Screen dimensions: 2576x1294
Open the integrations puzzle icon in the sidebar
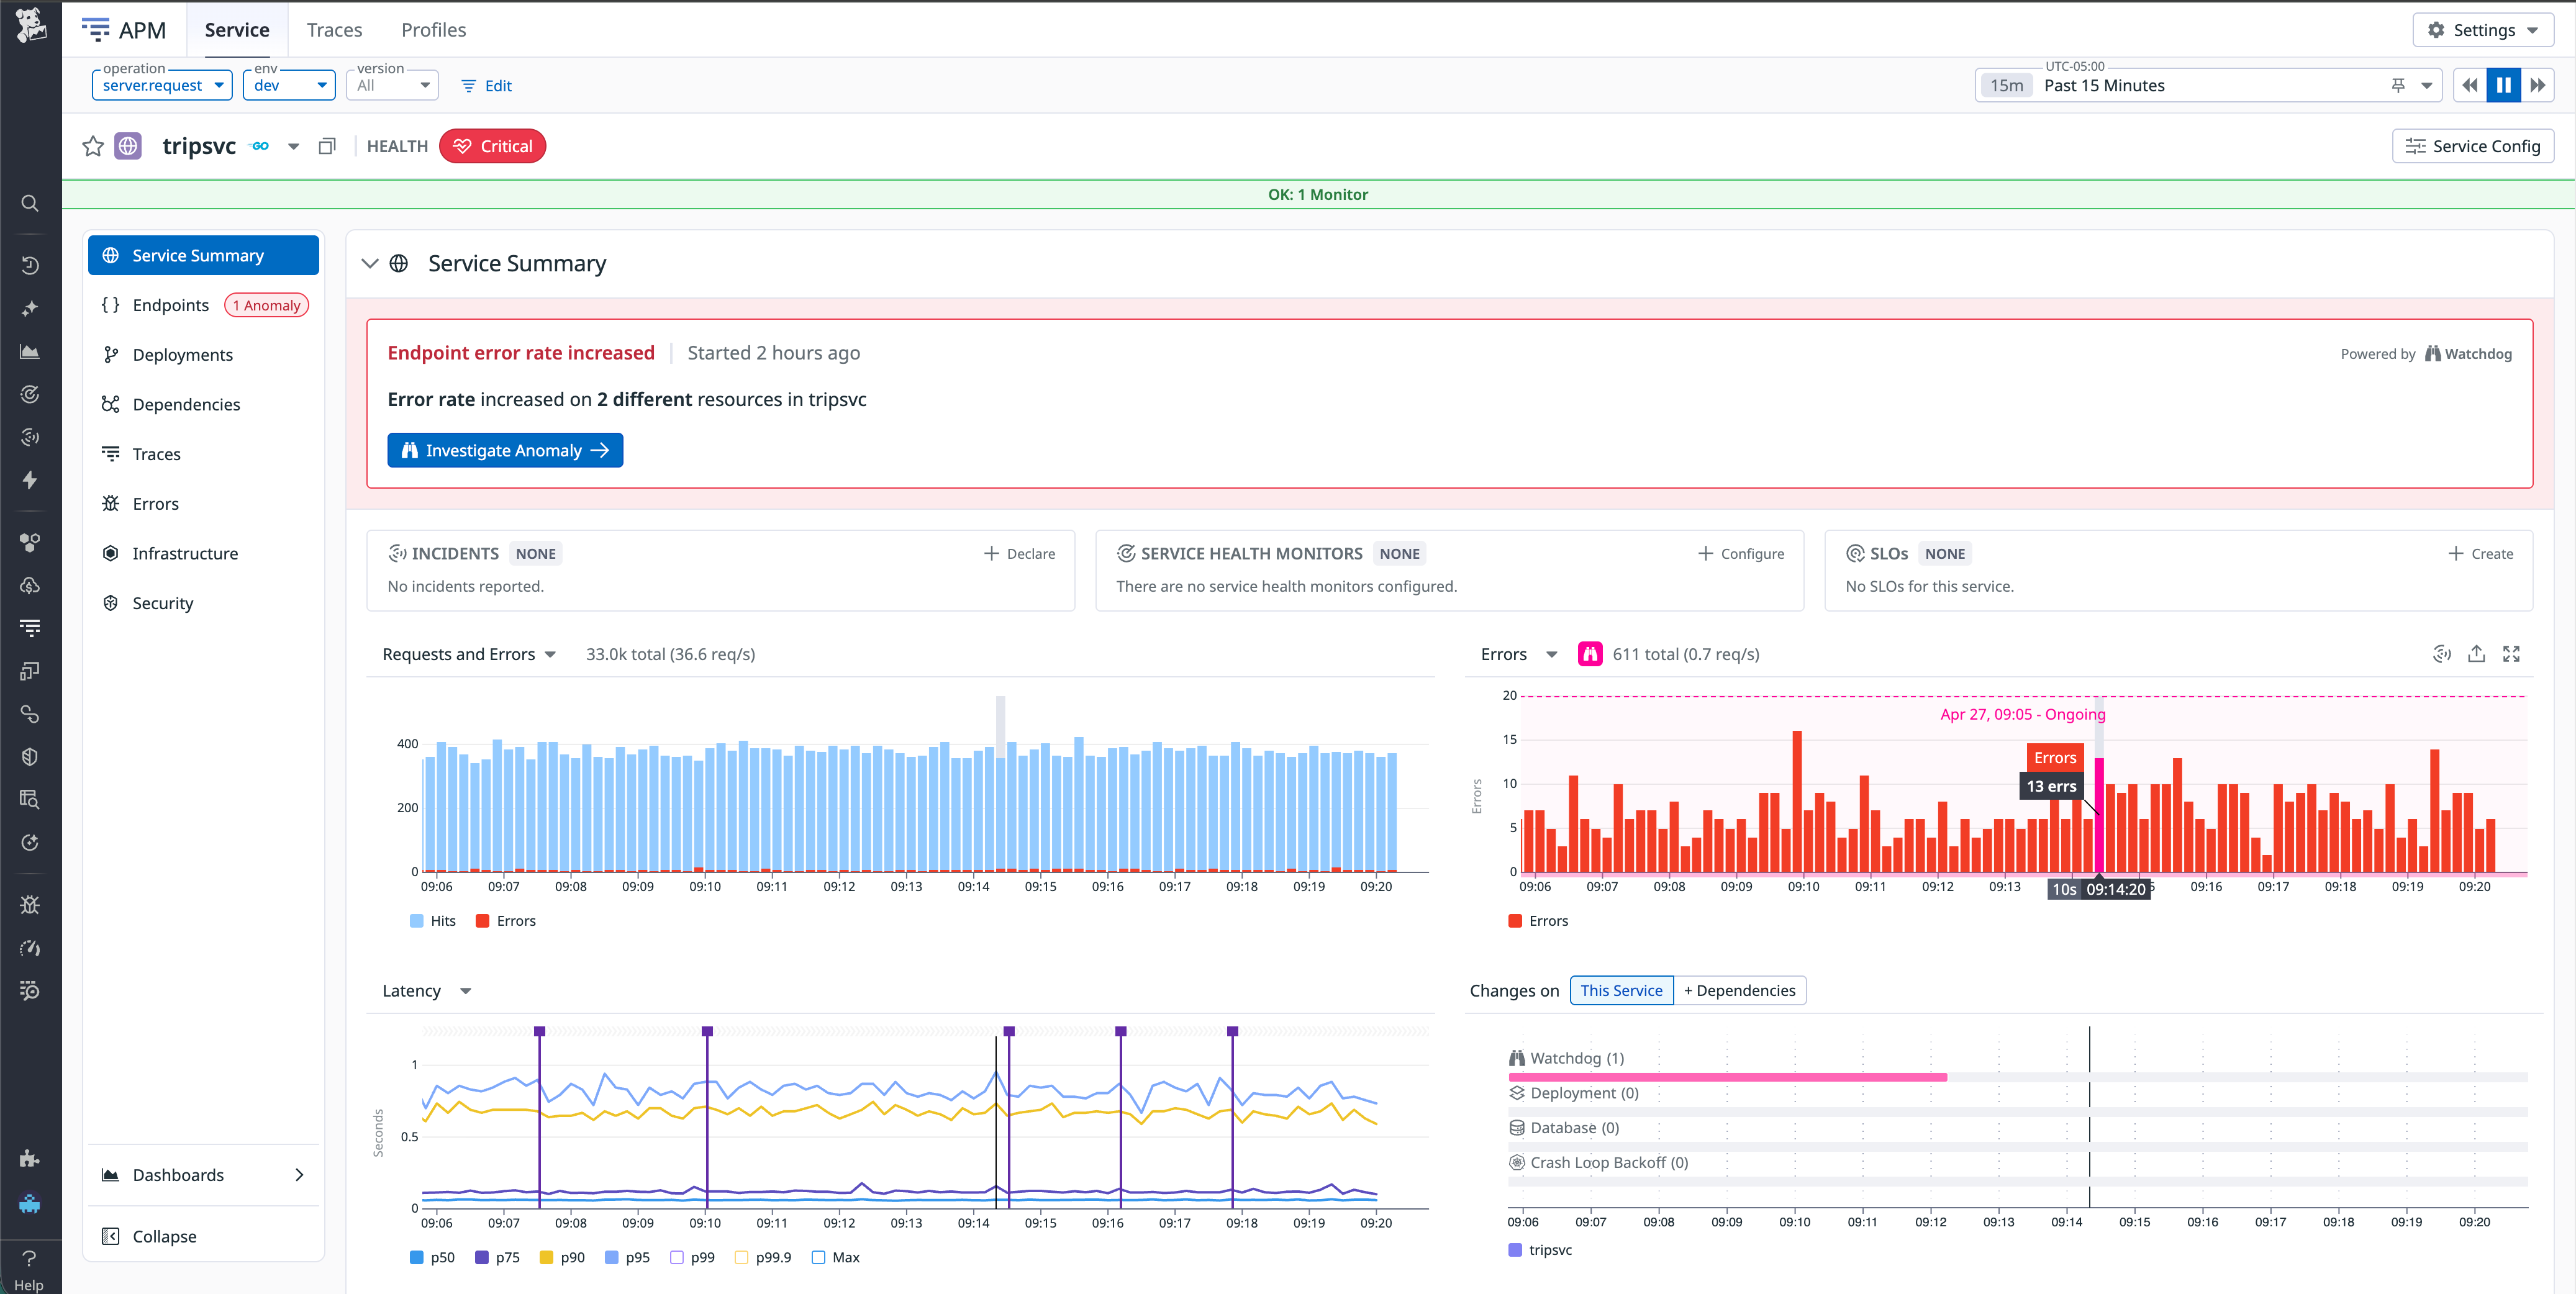pyautogui.click(x=30, y=1159)
